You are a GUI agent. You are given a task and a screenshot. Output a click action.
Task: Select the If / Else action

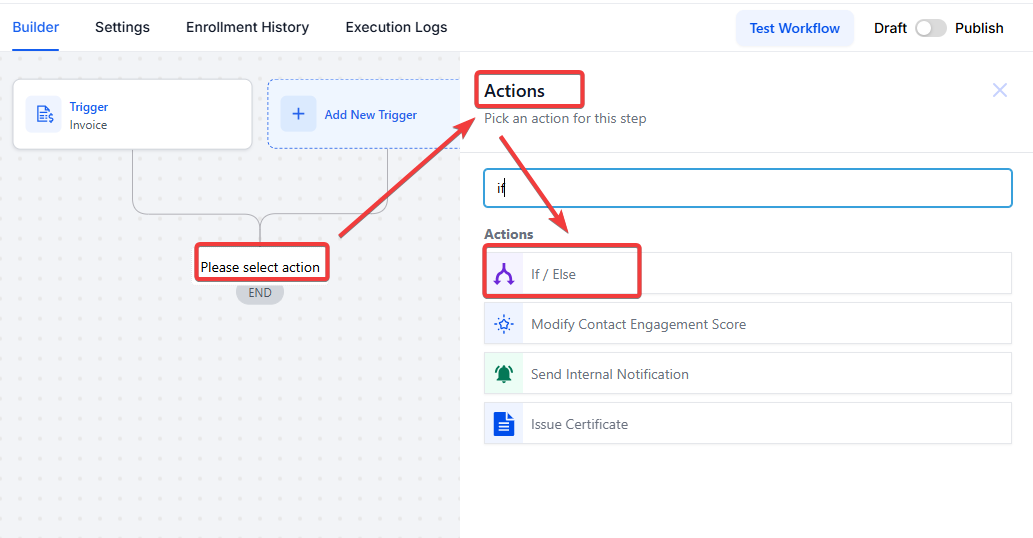pyautogui.click(x=748, y=274)
